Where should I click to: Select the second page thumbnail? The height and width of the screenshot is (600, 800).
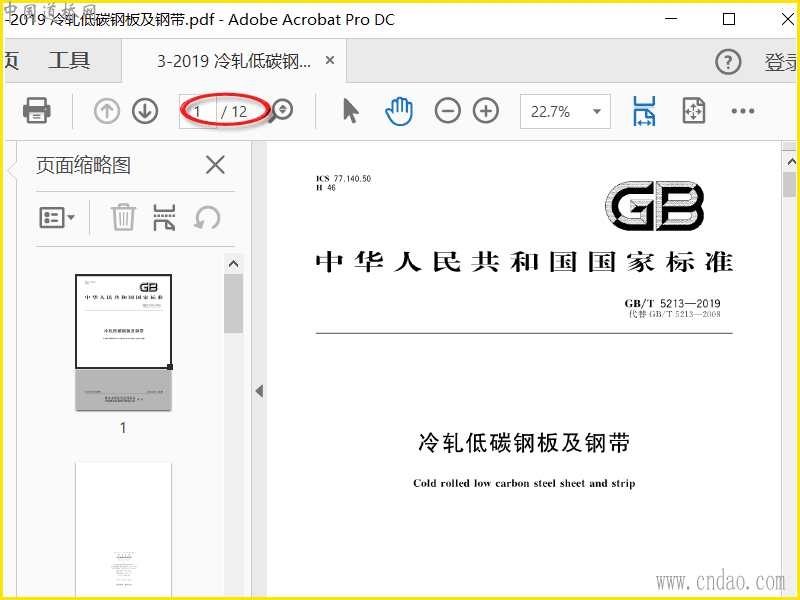pyautogui.click(x=123, y=530)
